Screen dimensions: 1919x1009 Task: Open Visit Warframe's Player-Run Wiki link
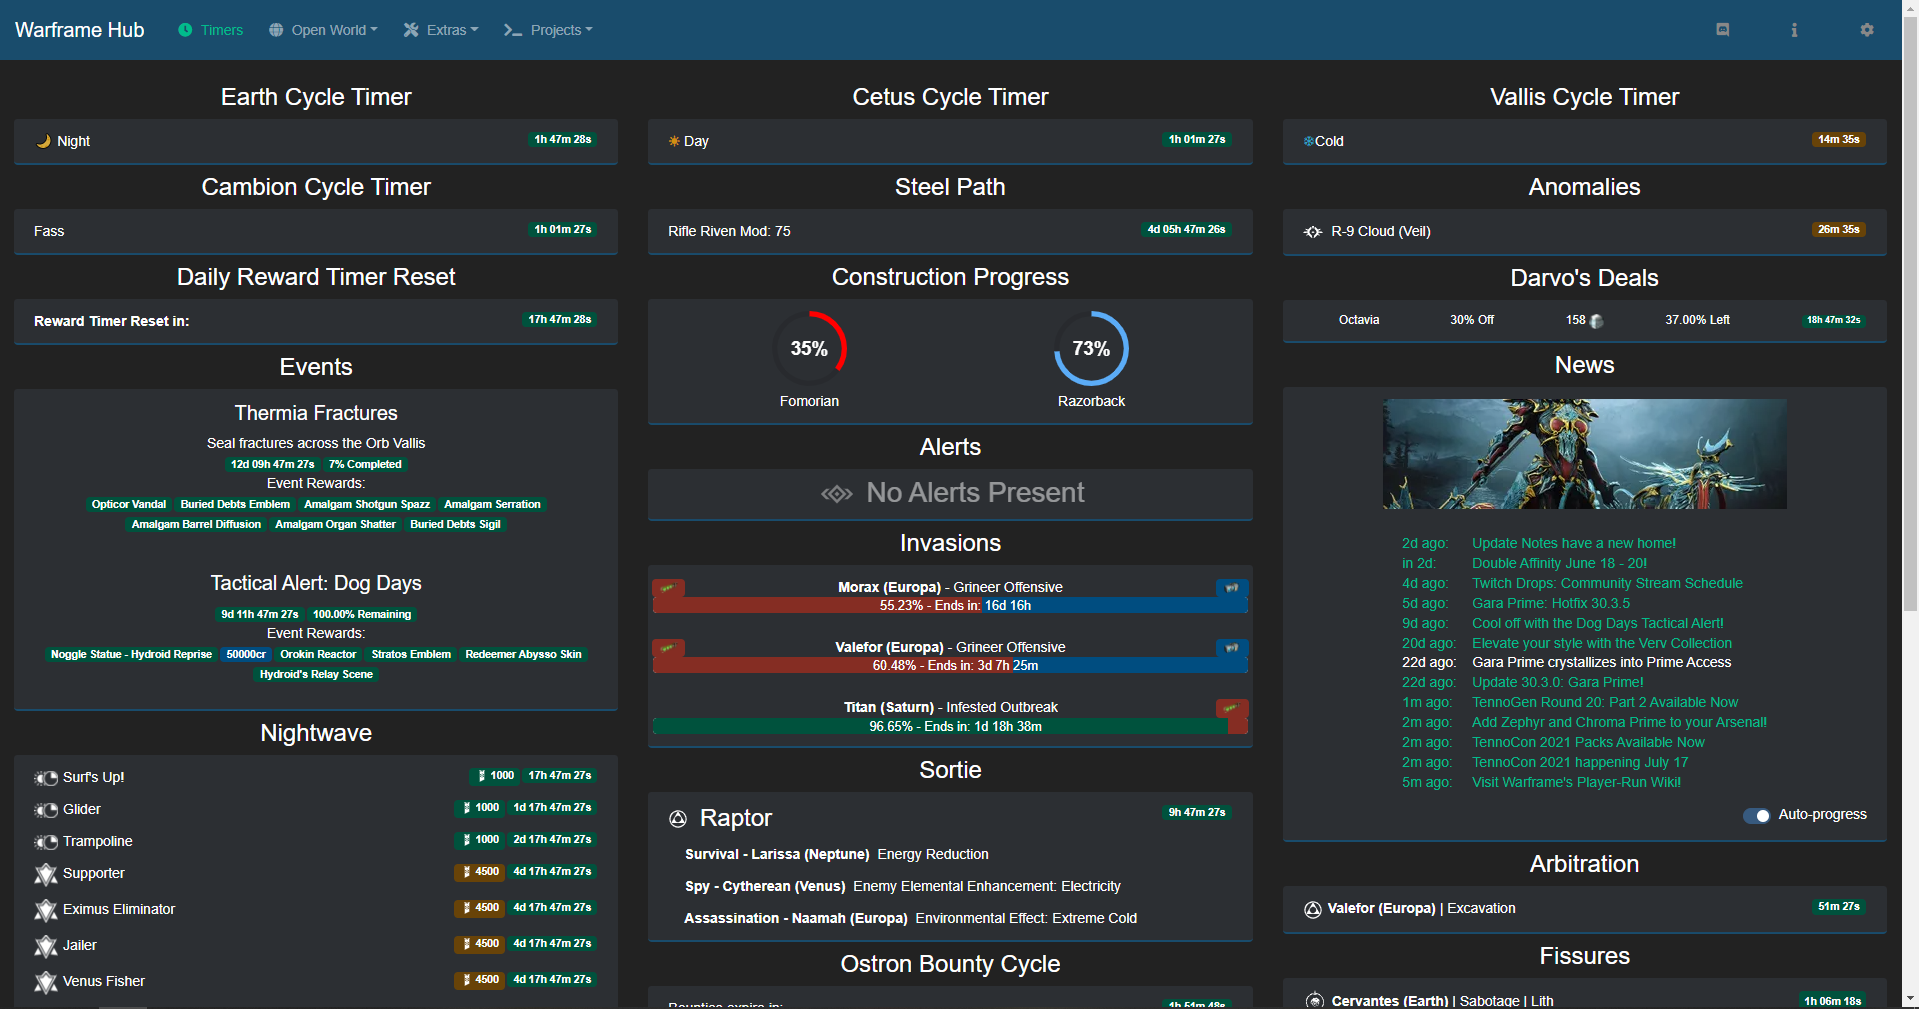click(1576, 783)
